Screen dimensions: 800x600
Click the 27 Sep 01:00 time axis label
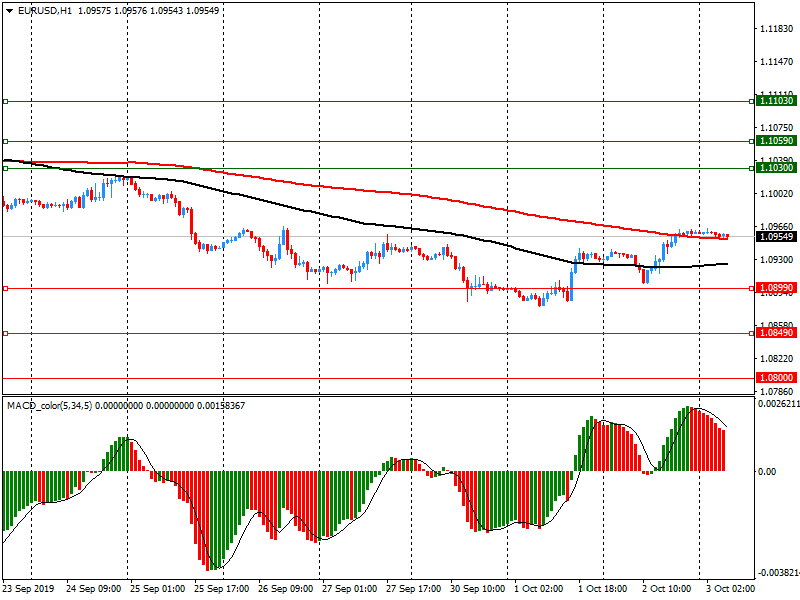coord(349,588)
